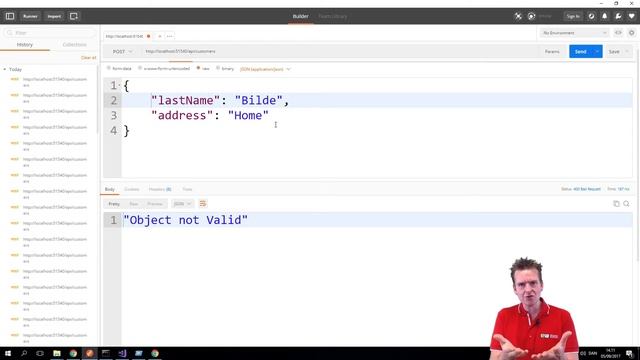Click the Import button
The image size is (640, 360).
click(54, 16)
